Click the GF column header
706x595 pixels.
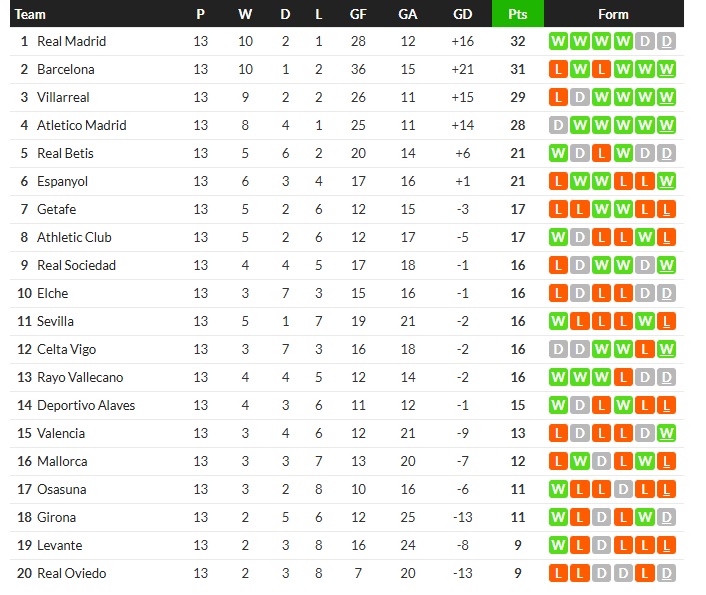[358, 14]
